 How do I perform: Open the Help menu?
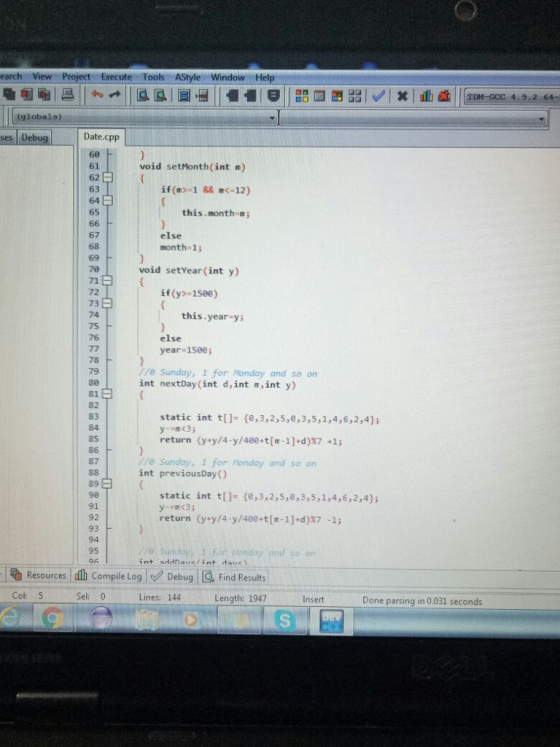click(265, 77)
